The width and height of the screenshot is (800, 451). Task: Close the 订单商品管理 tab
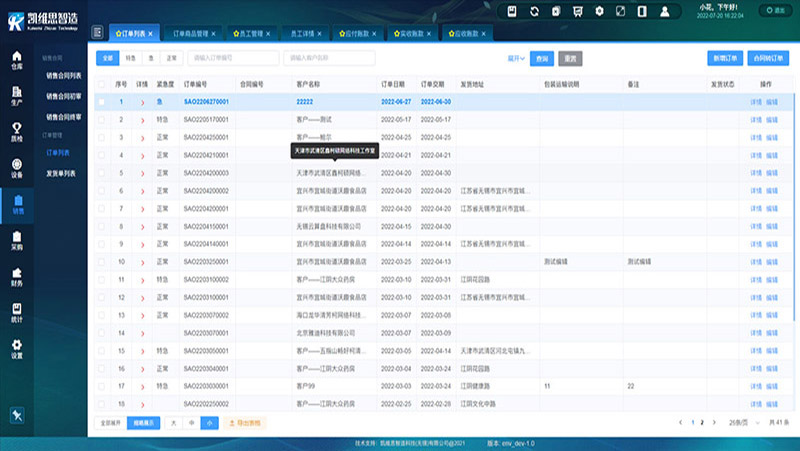click(213, 34)
